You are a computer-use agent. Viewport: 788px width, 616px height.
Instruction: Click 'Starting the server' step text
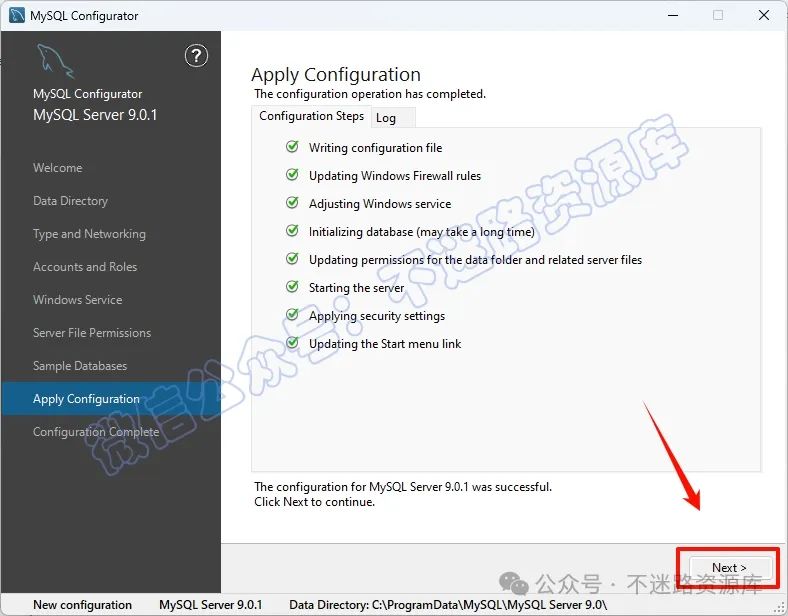tap(356, 288)
